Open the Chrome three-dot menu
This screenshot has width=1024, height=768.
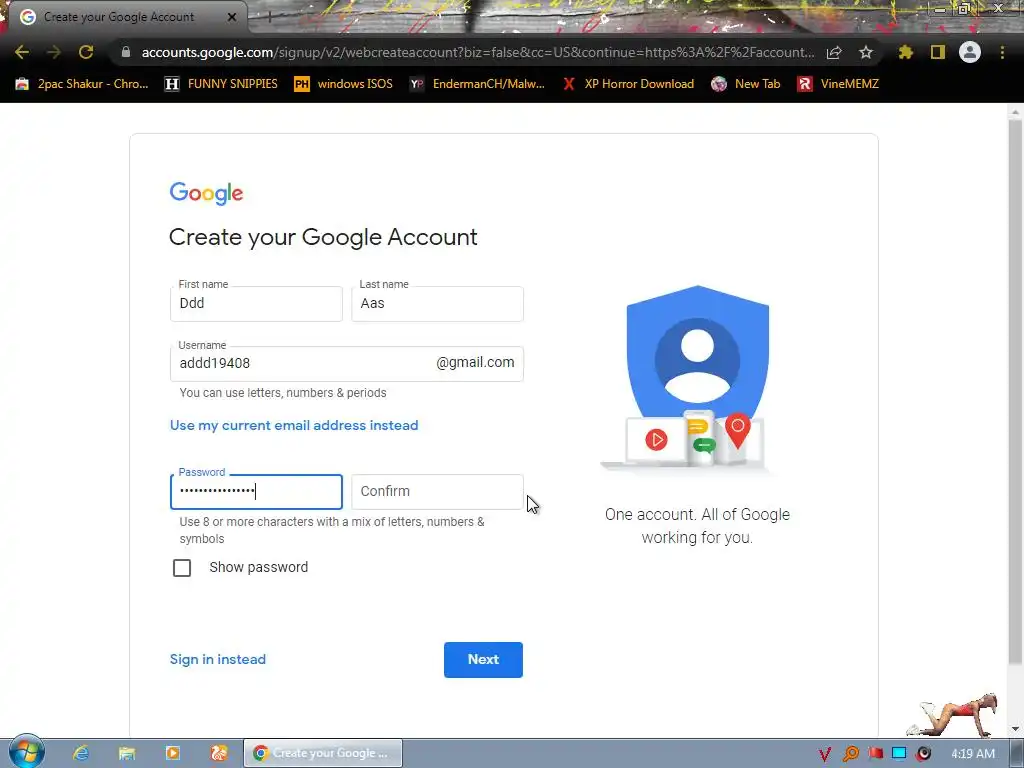tap(1002, 52)
